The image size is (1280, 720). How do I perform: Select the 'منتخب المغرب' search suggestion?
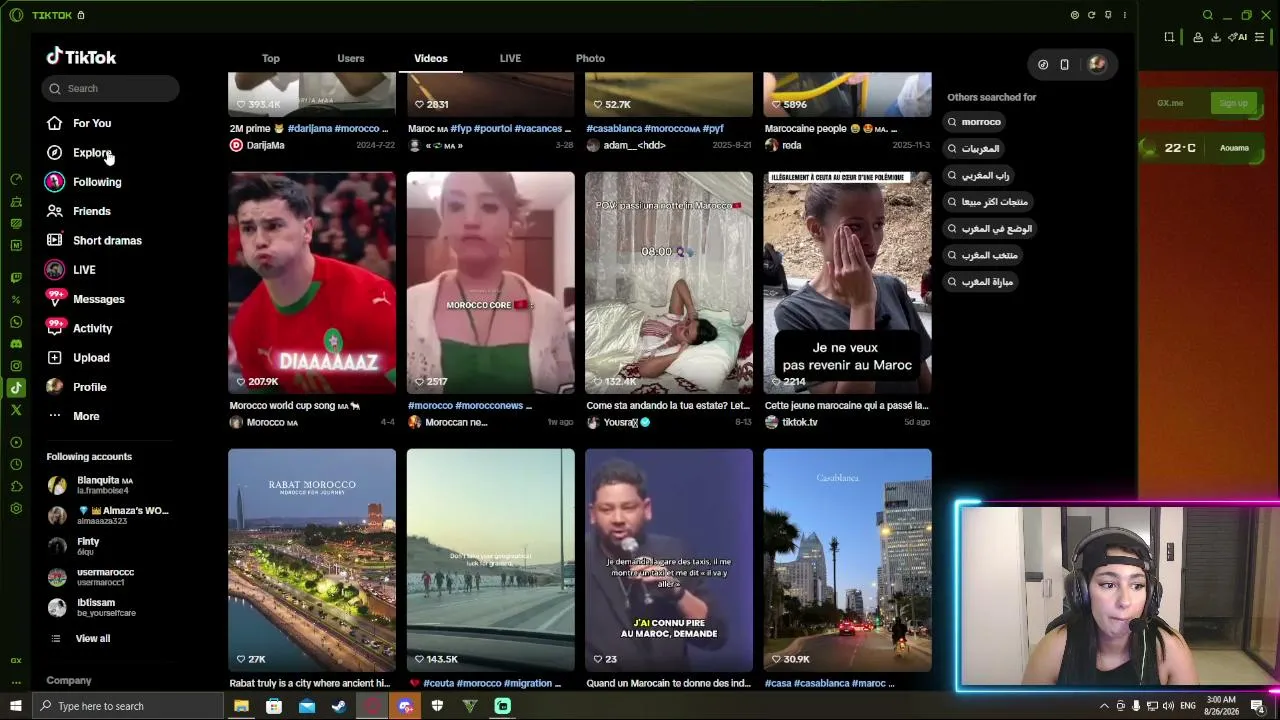point(984,255)
